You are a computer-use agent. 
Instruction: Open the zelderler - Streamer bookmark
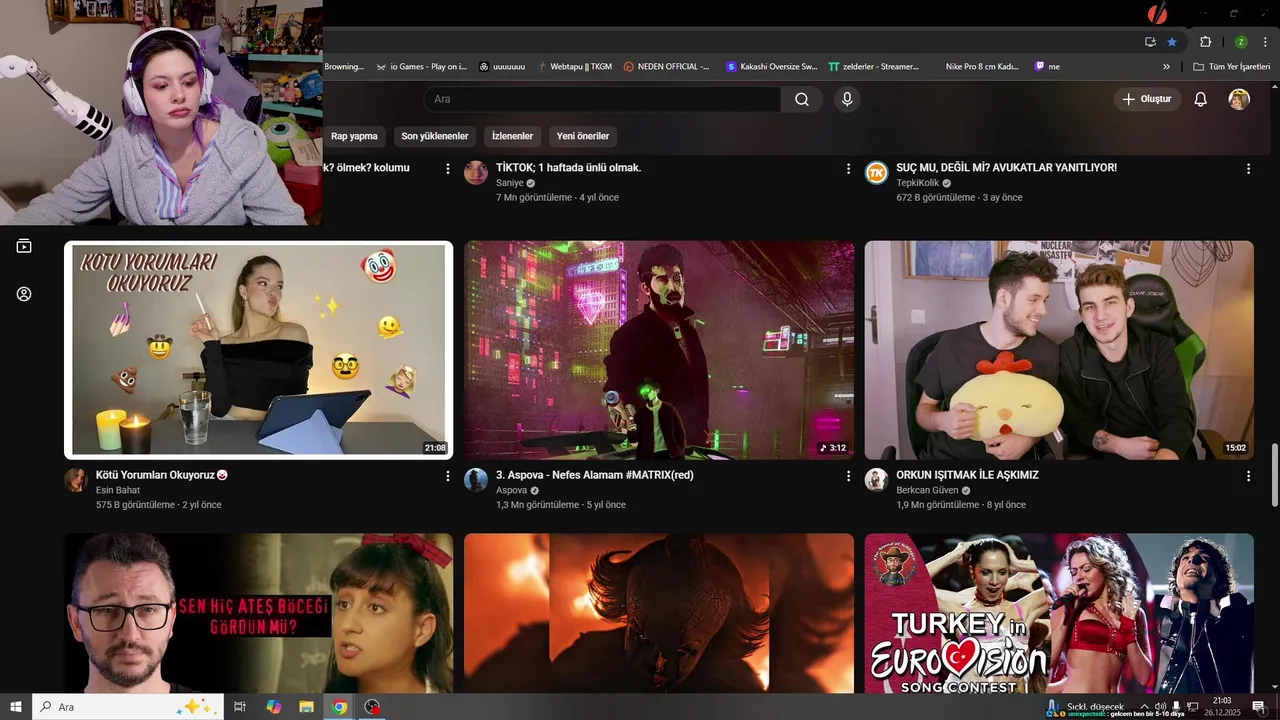pos(874,67)
